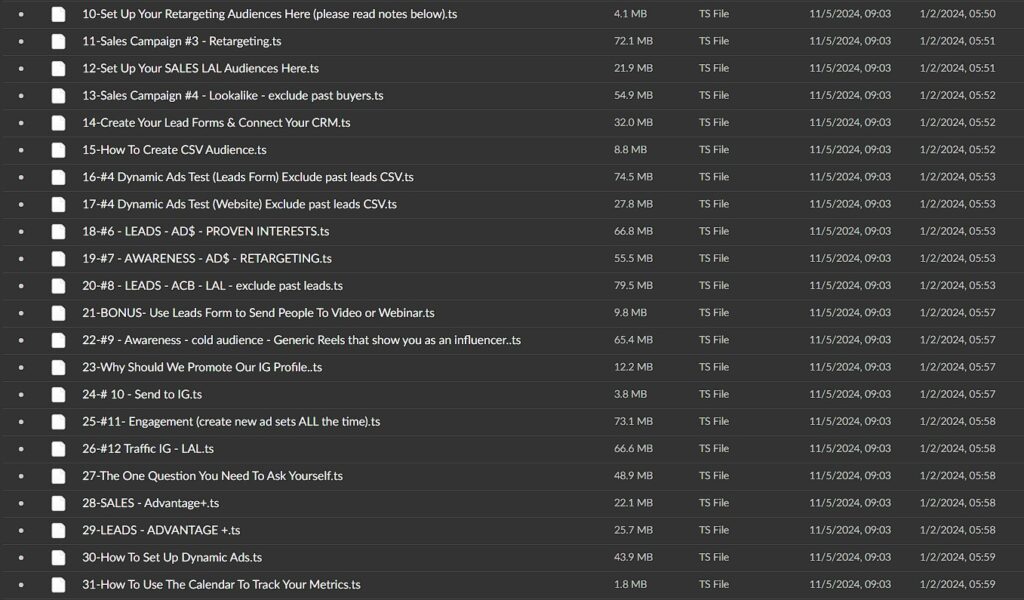Open 31-How To Use The Calendar To Track Your Metrics.ts
This screenshot has height=600, width=1024.
pyautogui.click(x=221, y=584)
